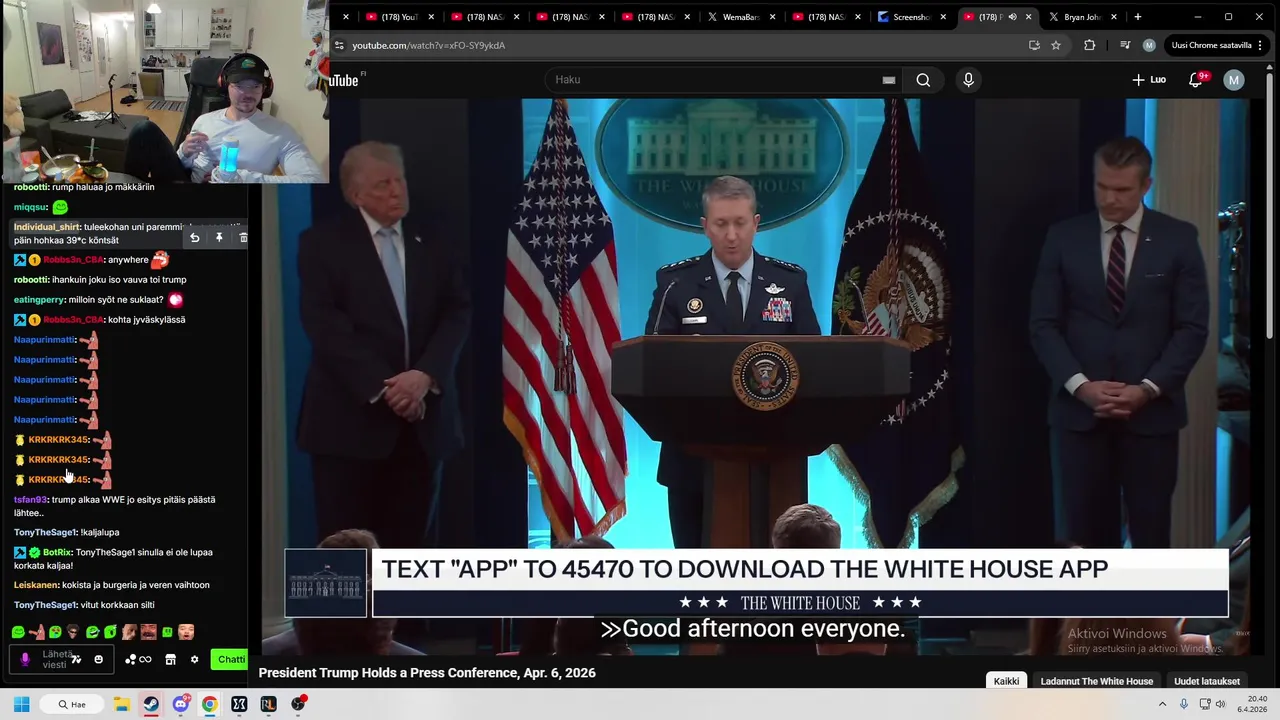Select the Kaikki filter chip
Viewport: 1280px width, 720px height.
[1006, 681]
